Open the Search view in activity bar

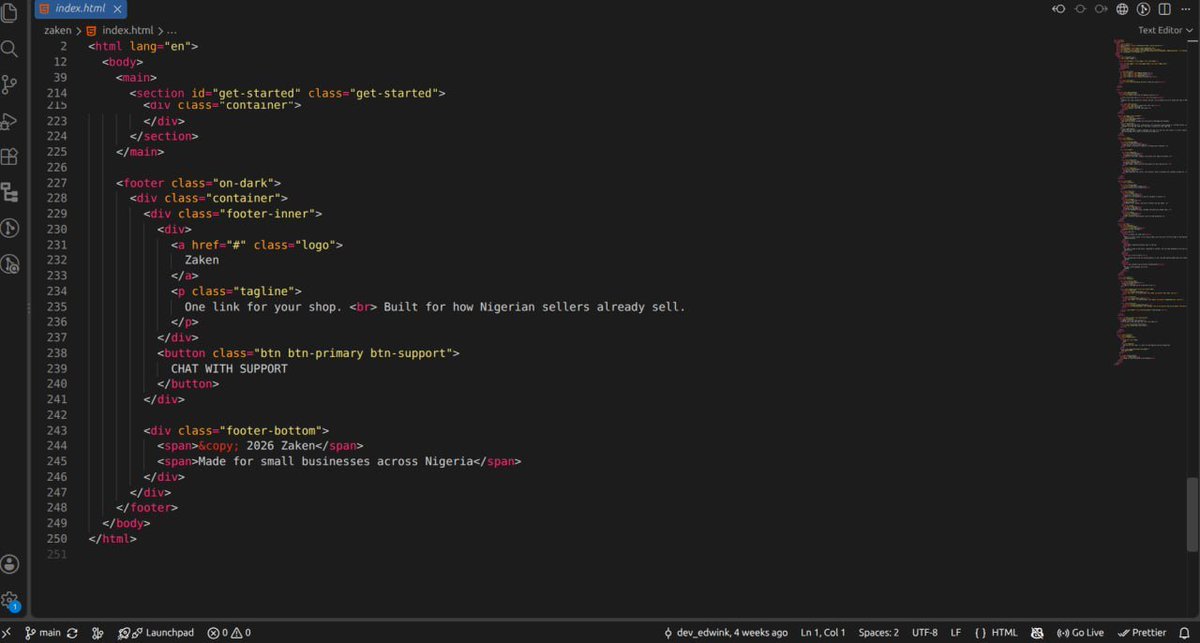(10, 48)
